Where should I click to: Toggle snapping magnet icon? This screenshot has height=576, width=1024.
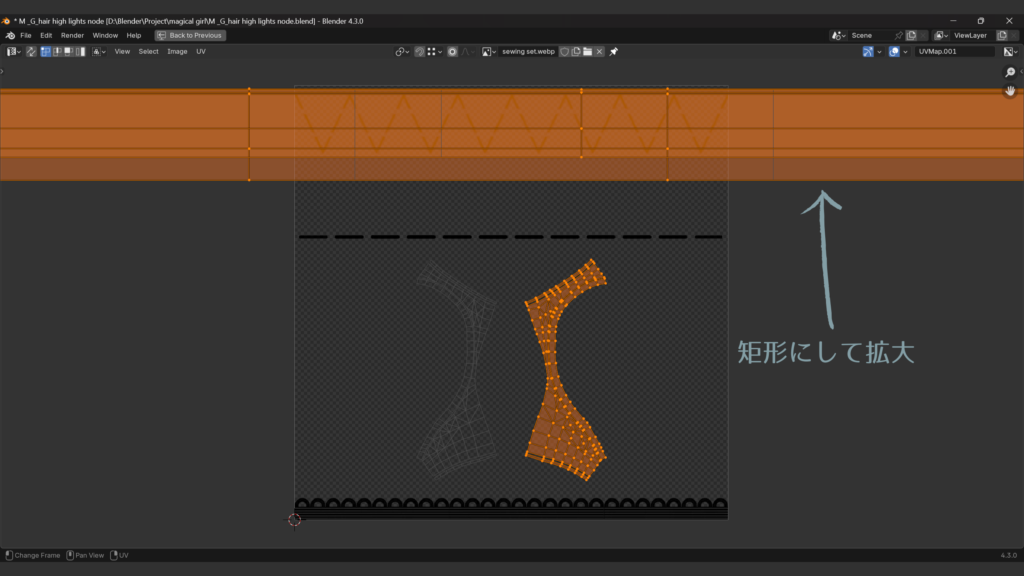pos(420,51)
